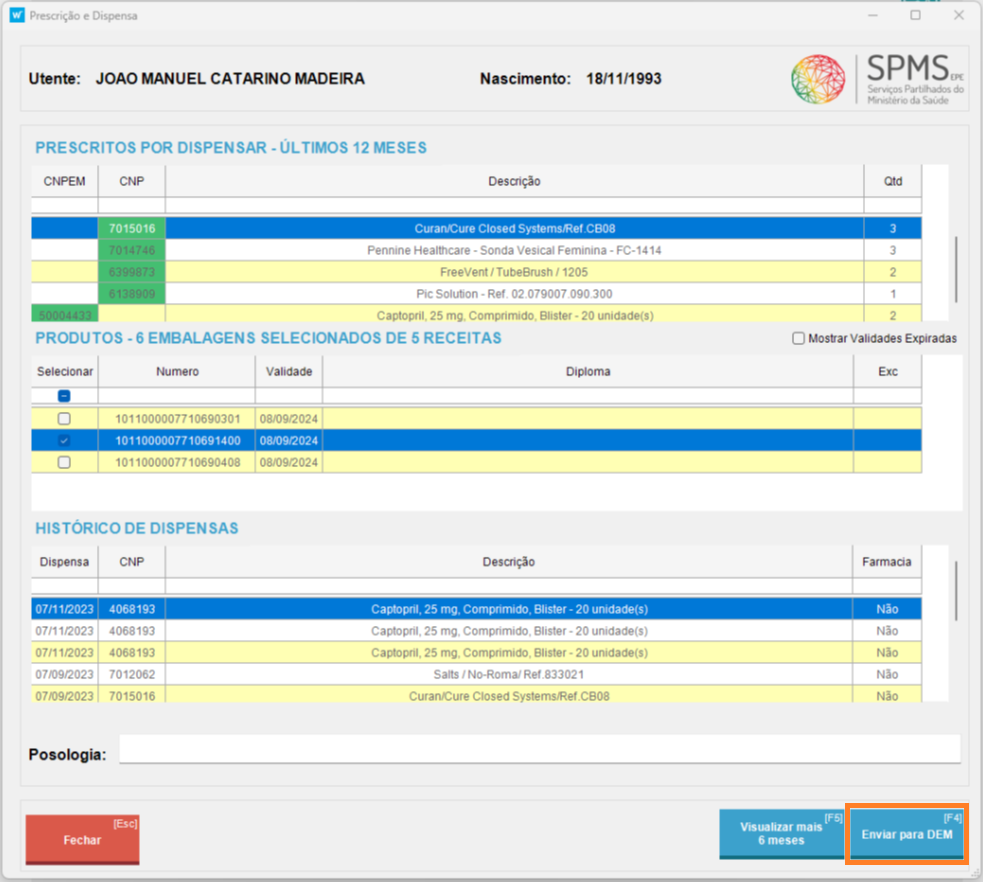The image size is (983, 882).
Task: Click the SPMS logo
Action: (x=877, y=80)
